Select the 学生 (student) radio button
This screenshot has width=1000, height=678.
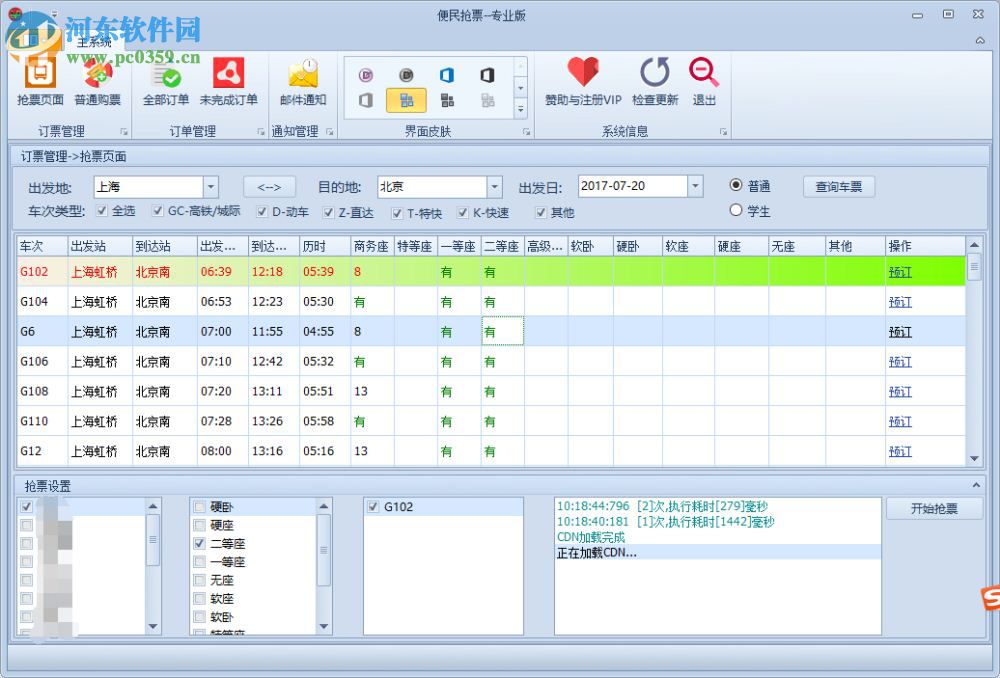736,210
